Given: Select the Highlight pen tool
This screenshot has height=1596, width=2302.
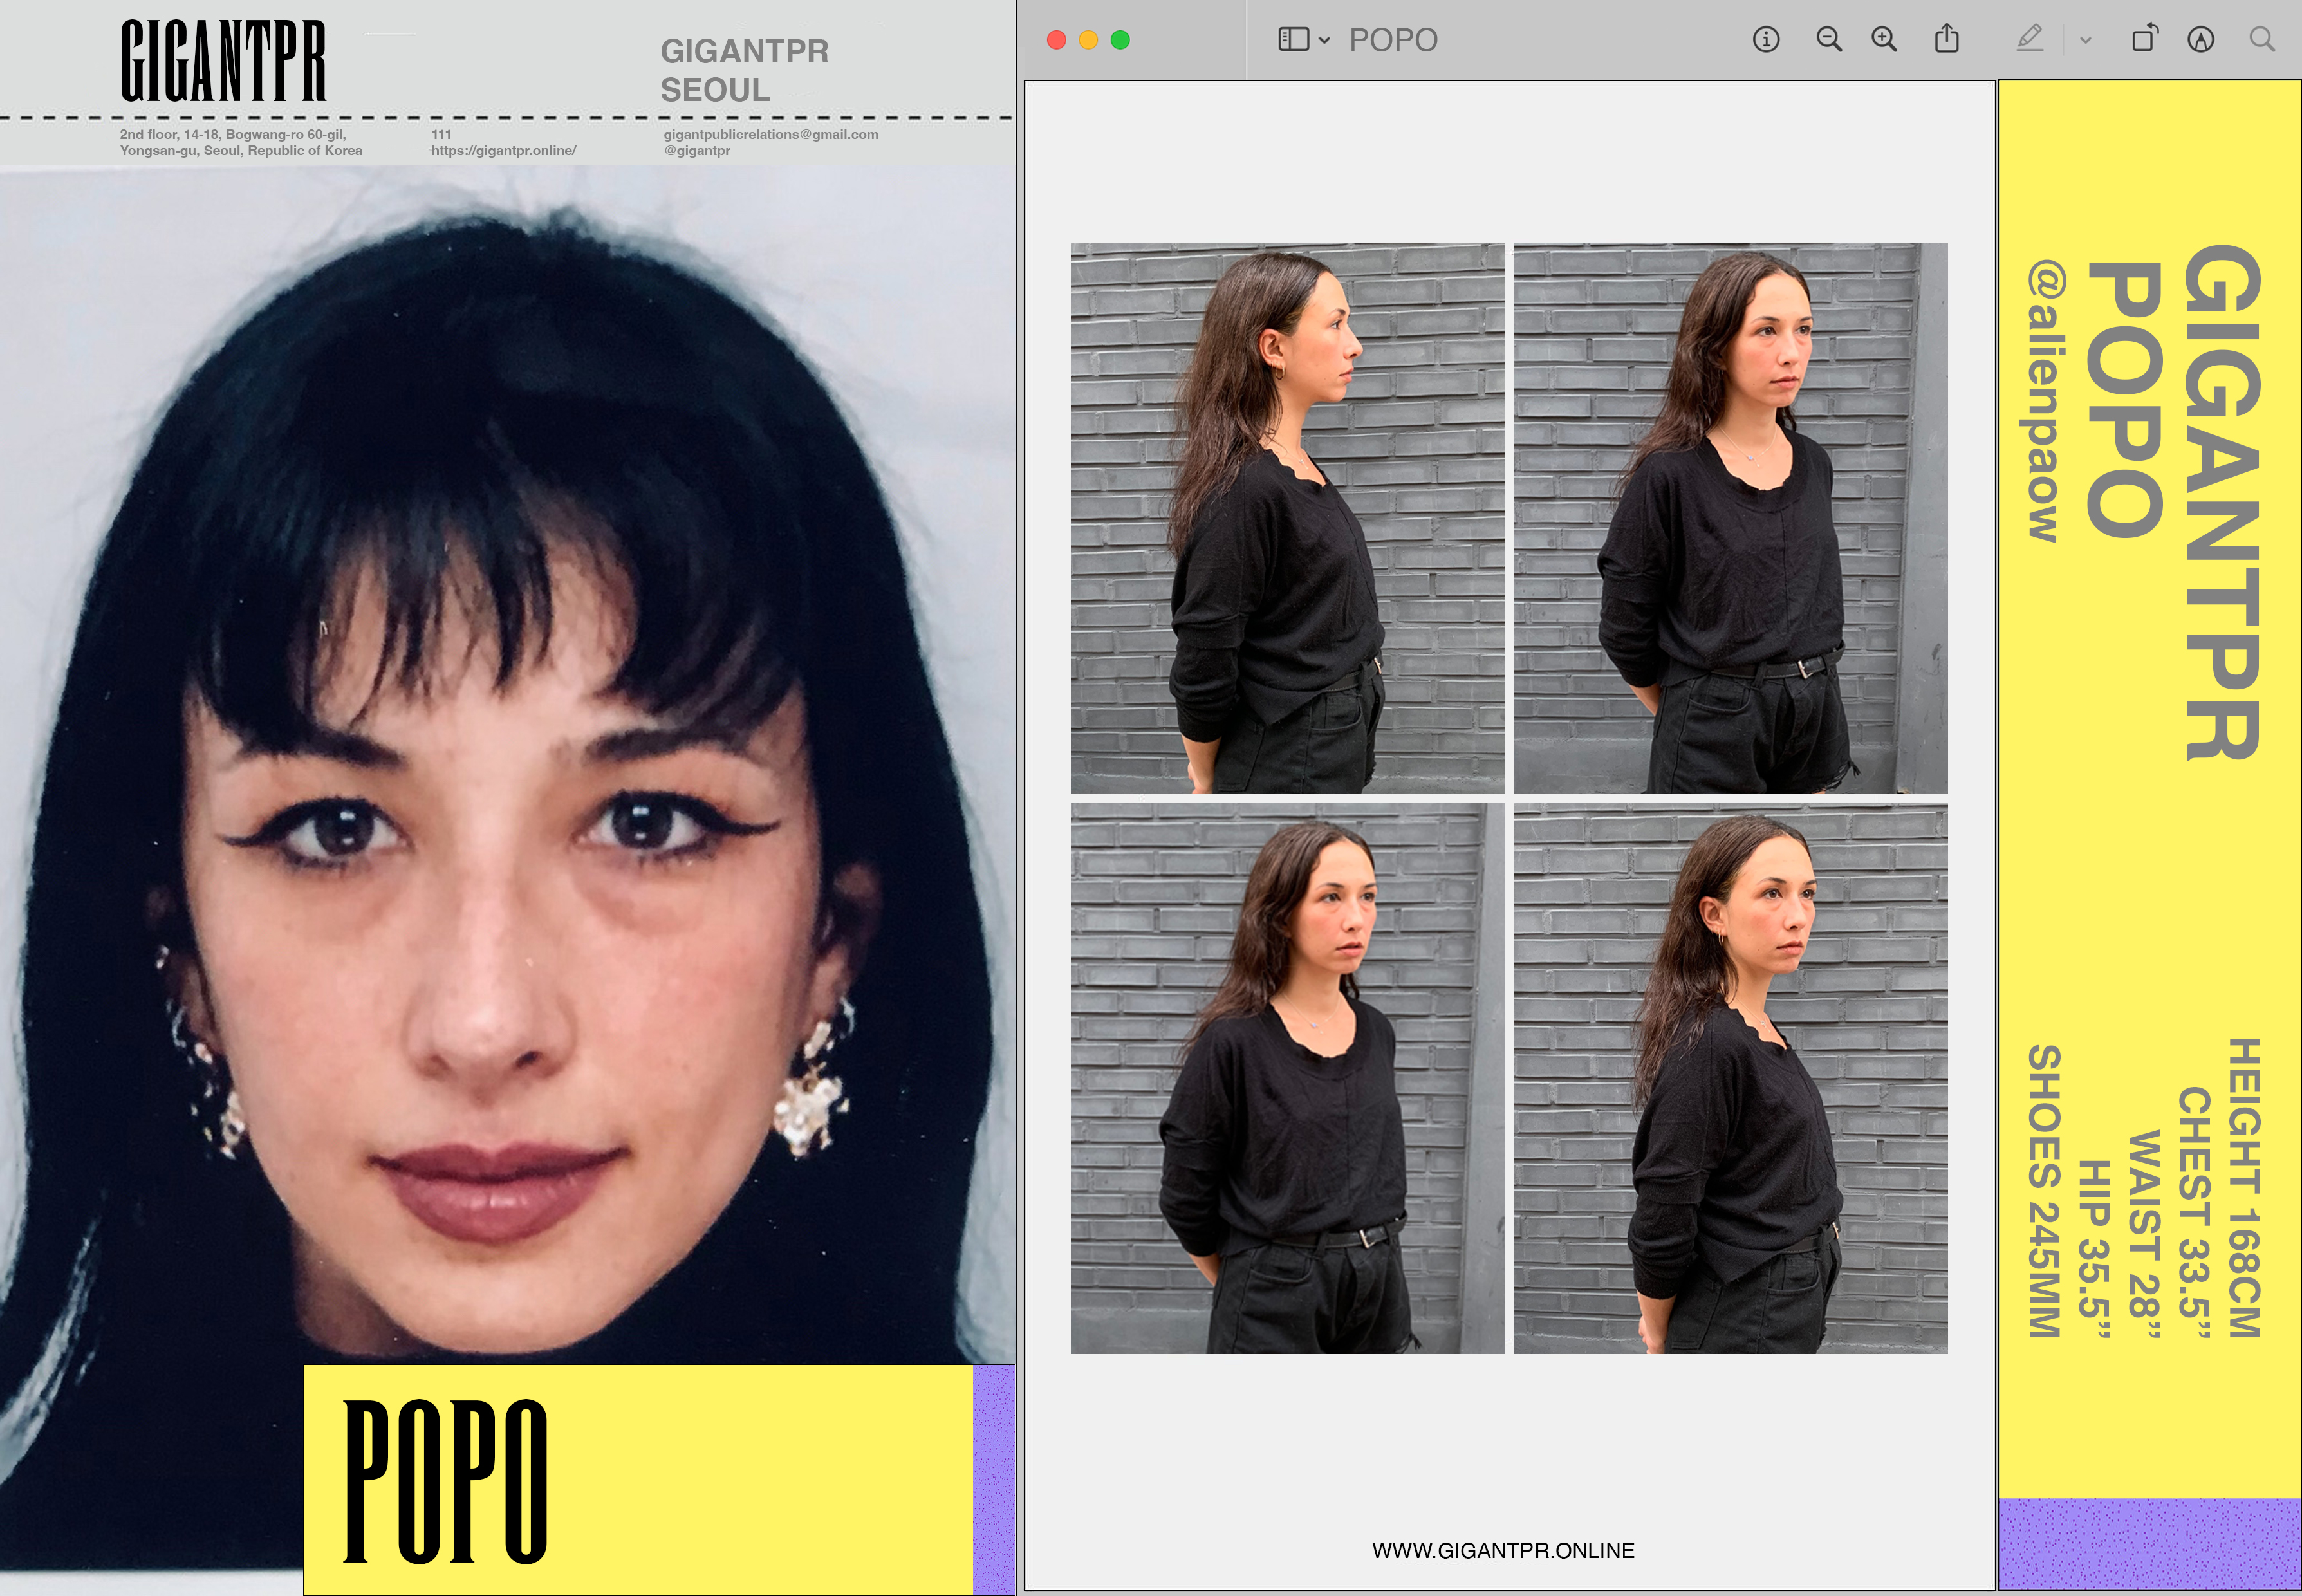Looking at the screenshot, I should point(2029,40).
